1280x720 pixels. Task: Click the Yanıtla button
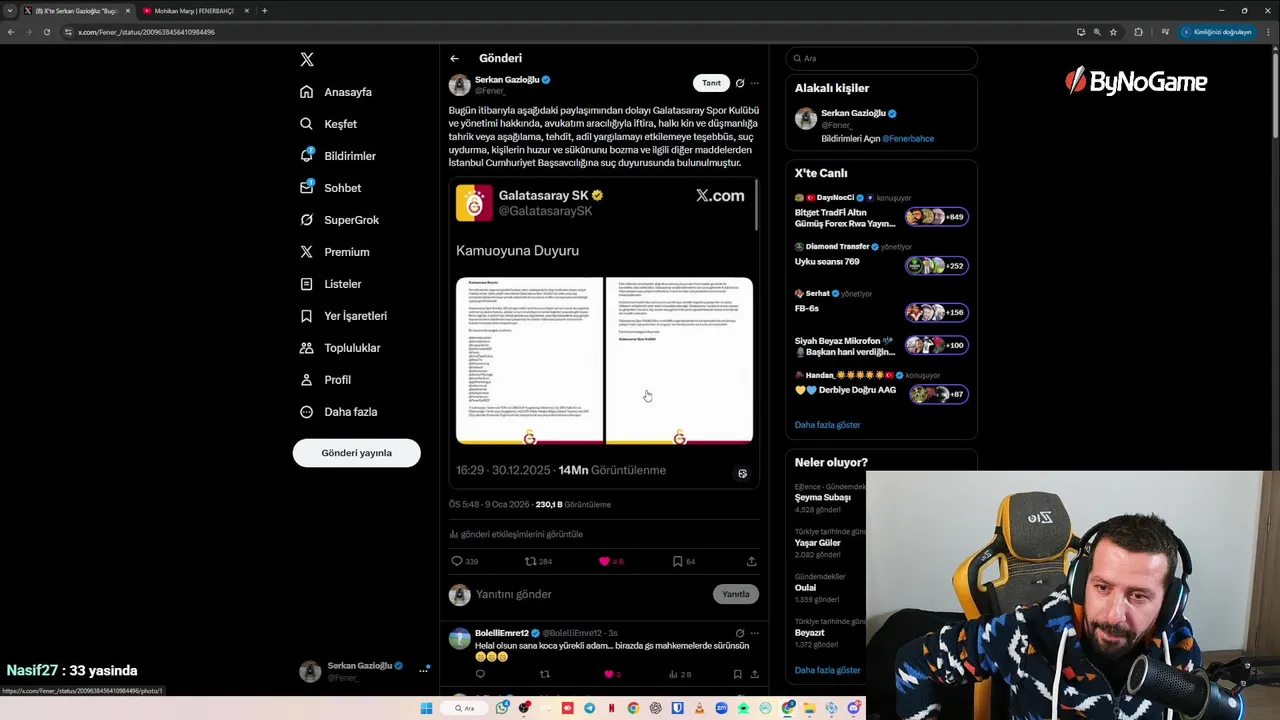tap(735, 594)
